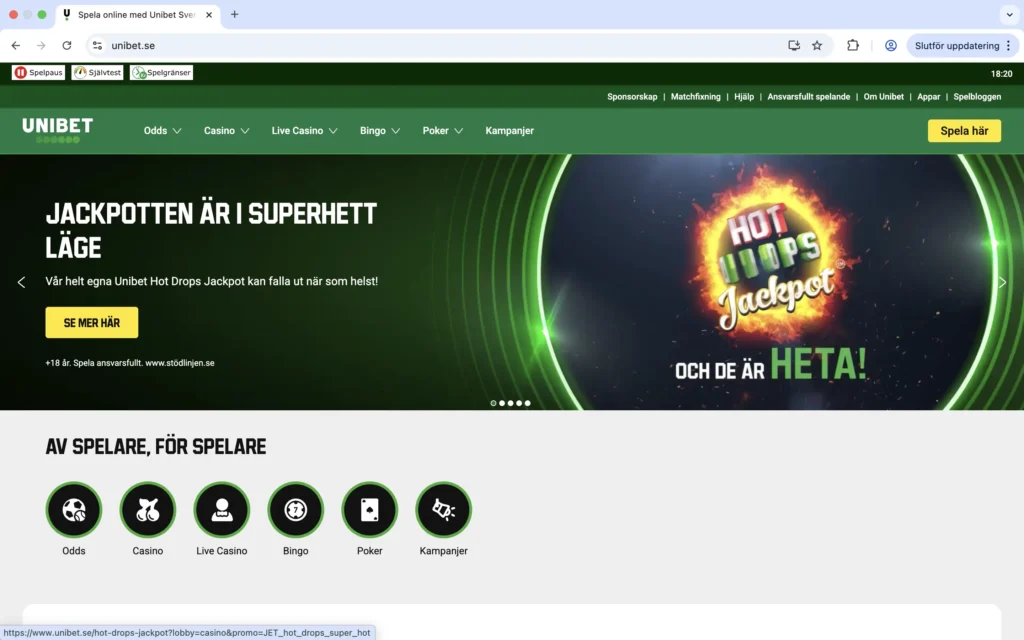Open Självtest from the gauge badge

[97, 71]
